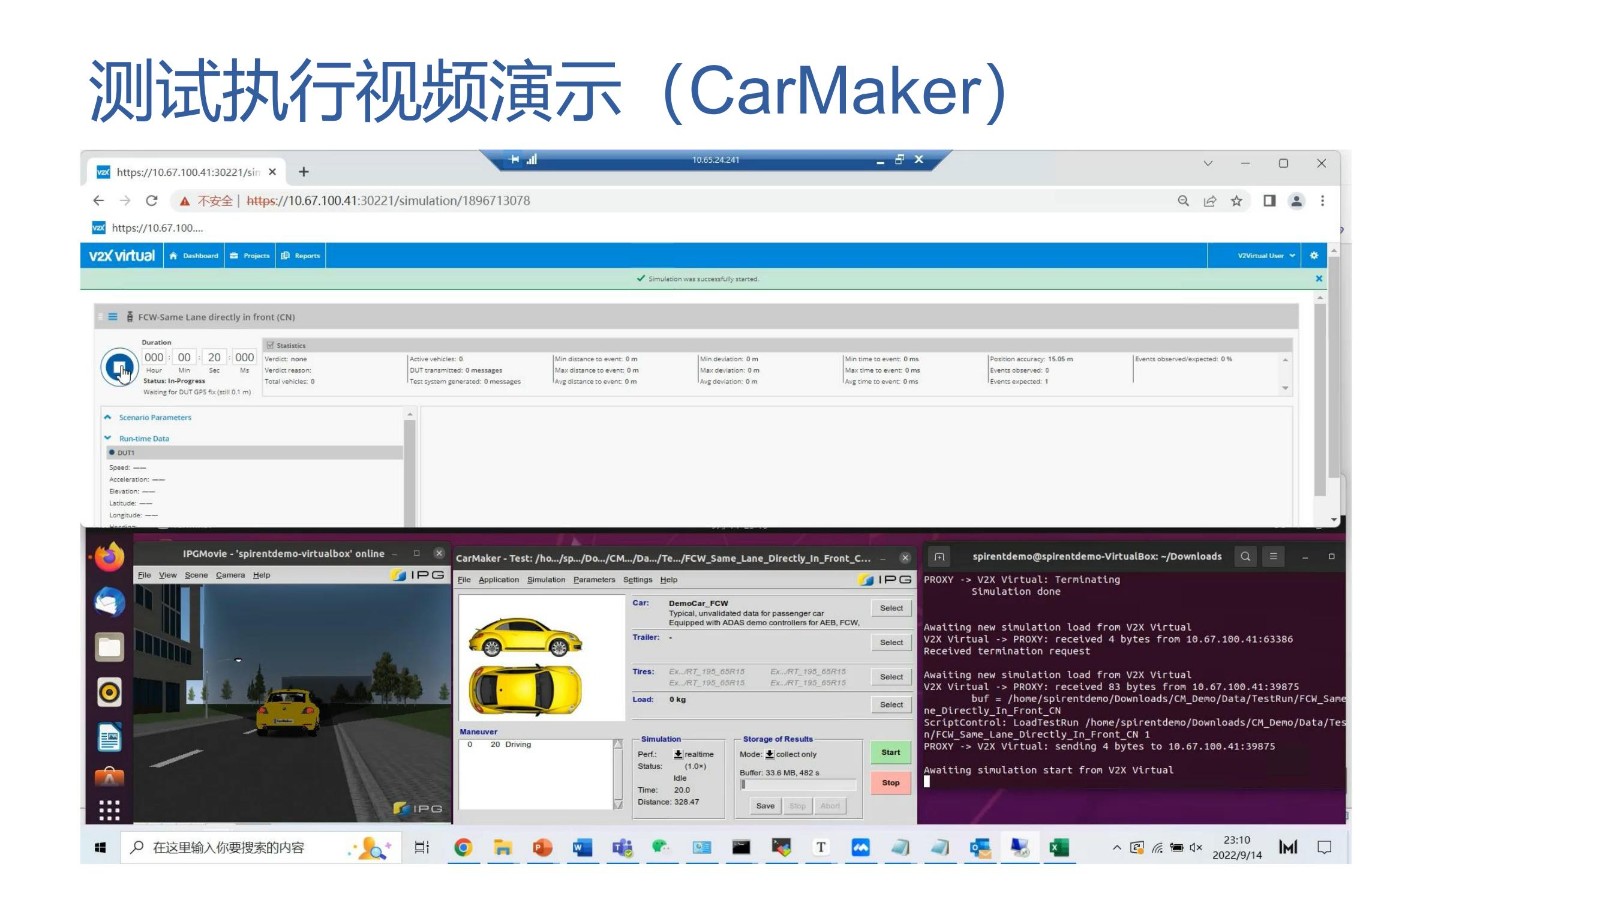Open the Simulation menu in CarMaker
Image resolution: width=1600 pixels, height=899 pixels.
click(x=546, y=580)
